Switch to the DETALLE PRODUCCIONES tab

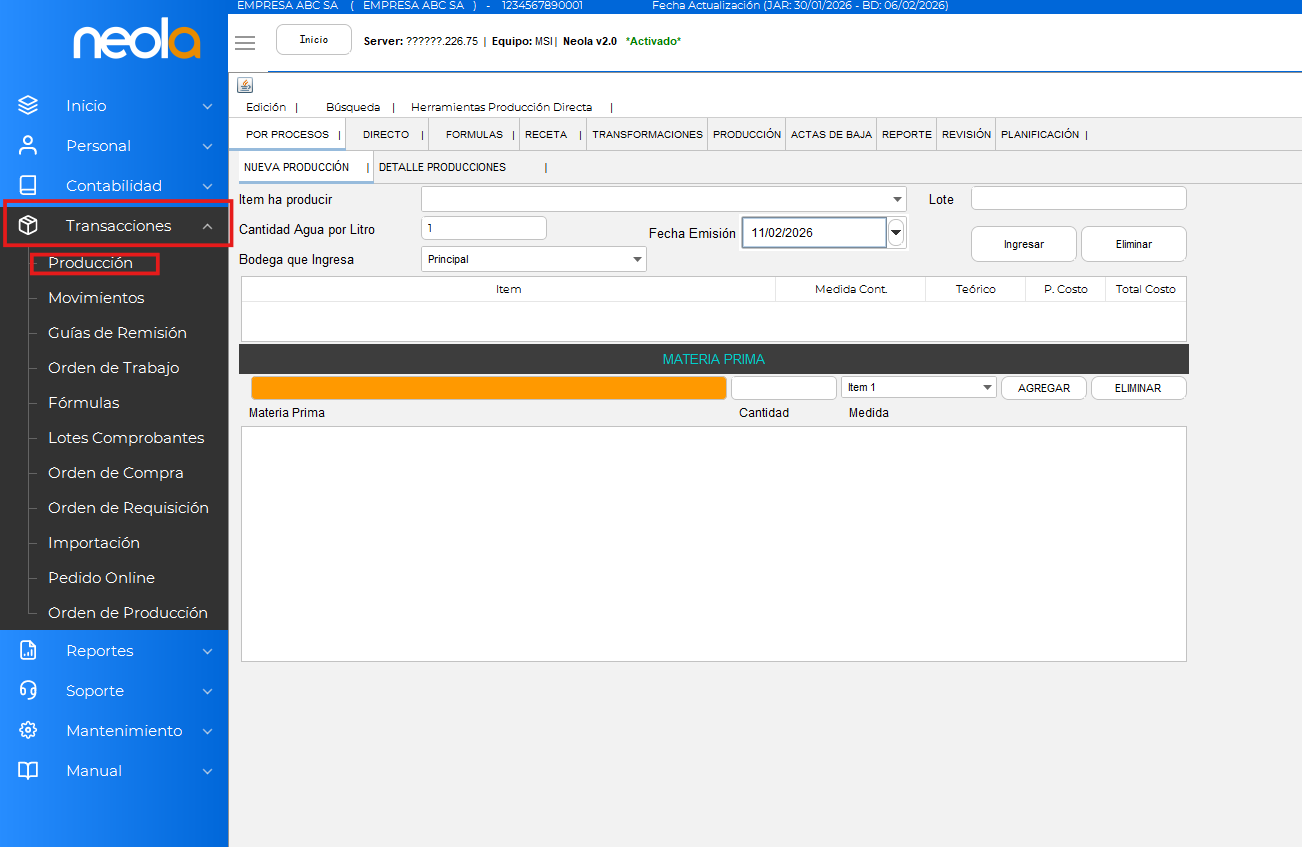[442, 167]
